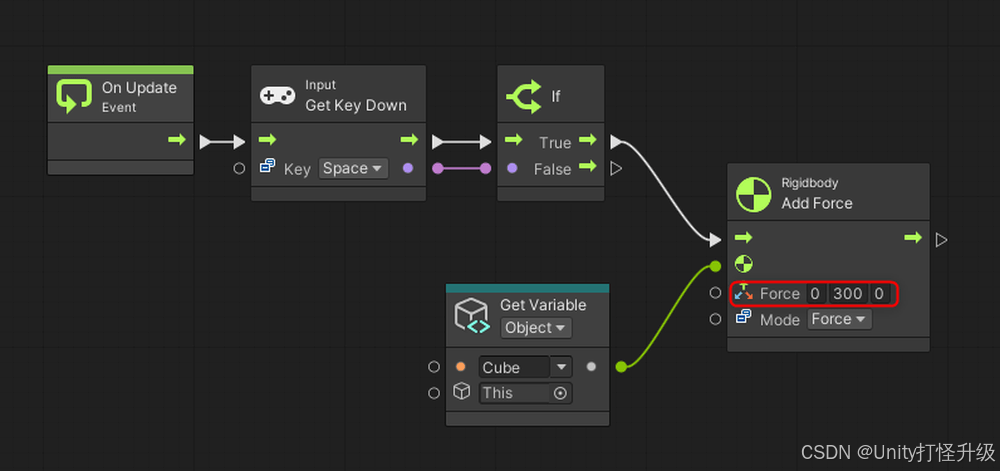Select the If node title text

[x=555, y=96]
